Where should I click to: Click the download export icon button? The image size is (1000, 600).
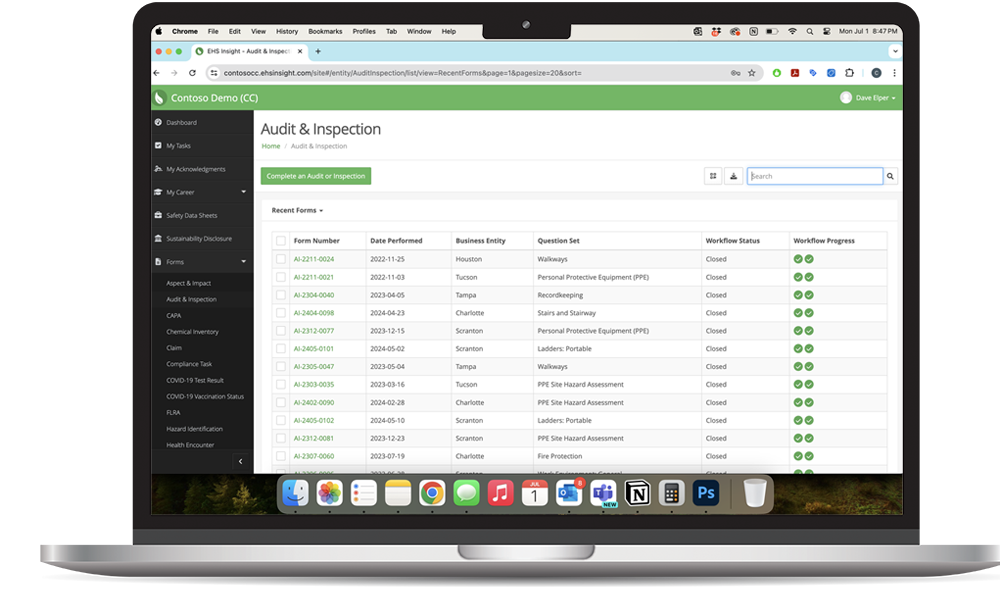[x=733, y=176]
